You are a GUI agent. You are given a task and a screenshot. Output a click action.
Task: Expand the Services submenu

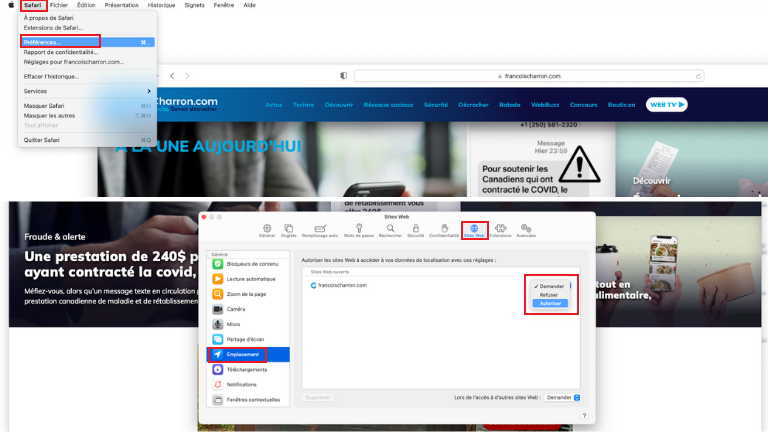(87, 91)
